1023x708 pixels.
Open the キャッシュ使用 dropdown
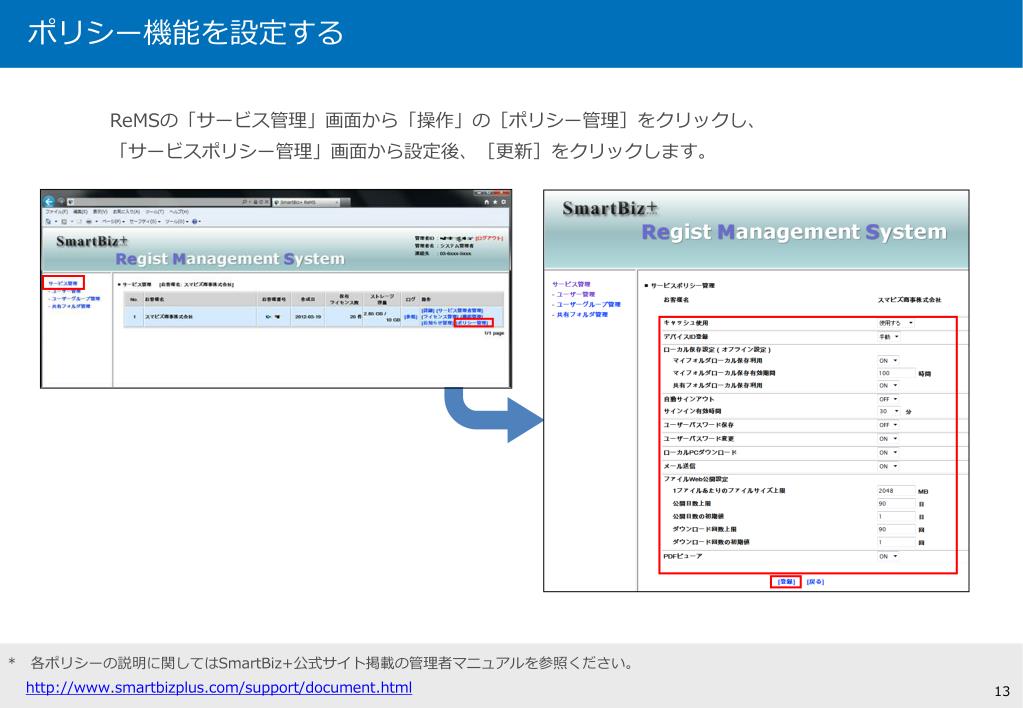click(896, 323)
